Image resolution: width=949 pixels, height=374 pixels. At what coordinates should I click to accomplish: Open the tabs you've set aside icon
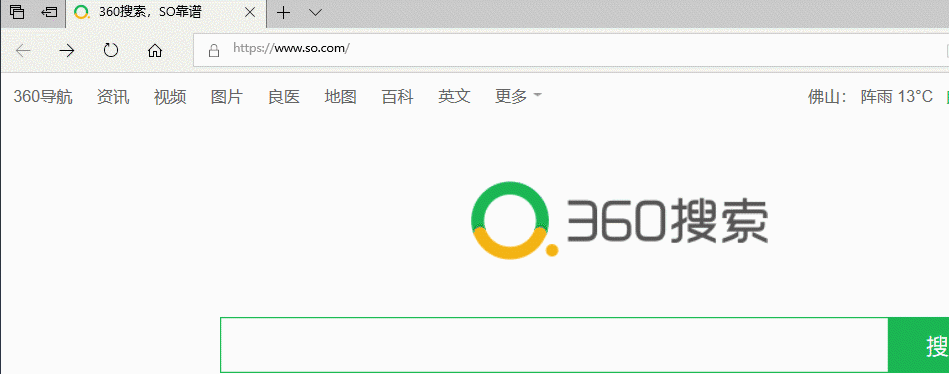coord(16,12)
